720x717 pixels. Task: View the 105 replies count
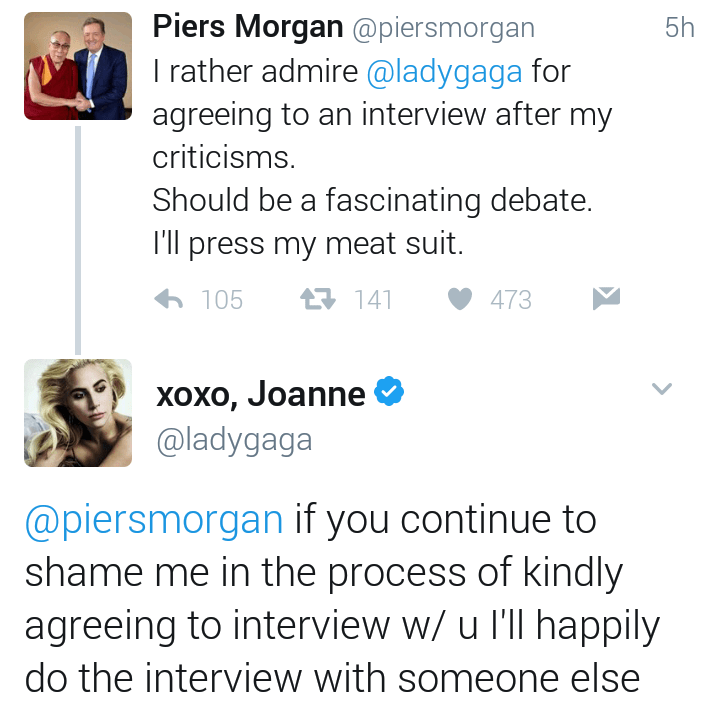point(221,300)
